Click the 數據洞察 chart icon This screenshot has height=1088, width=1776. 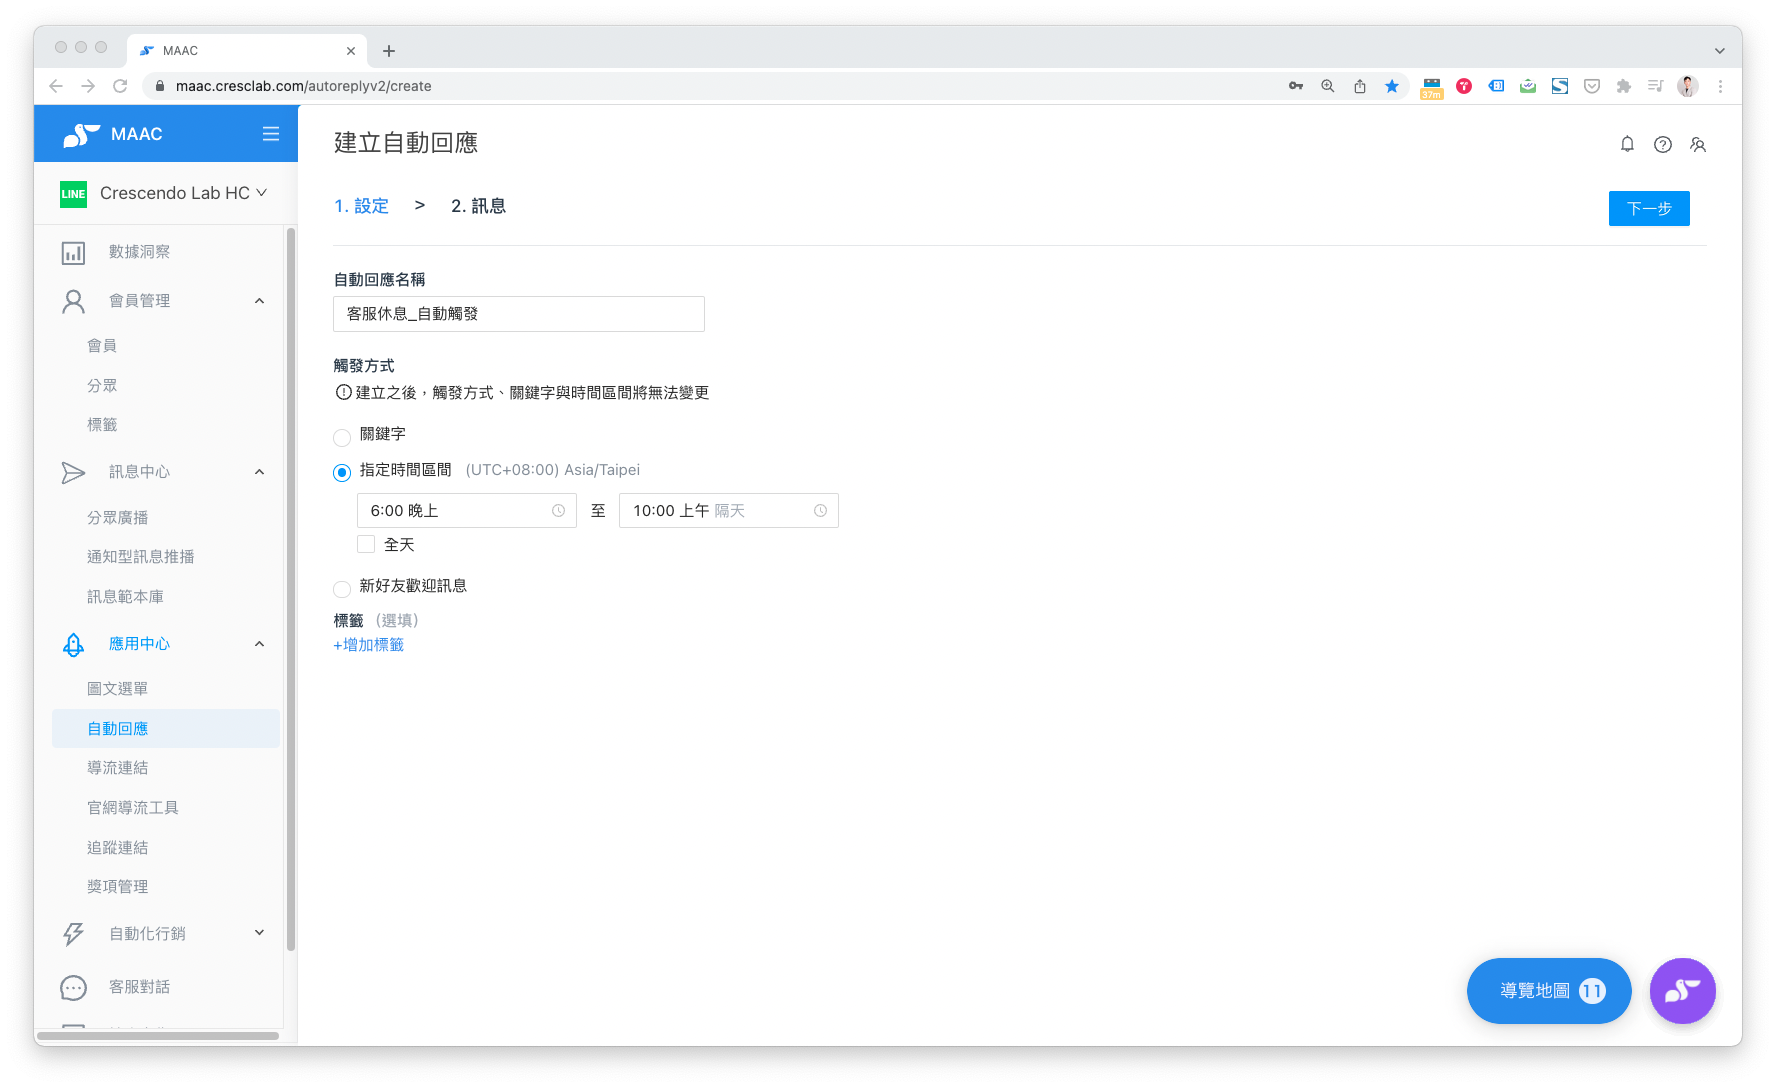[73, 252]
